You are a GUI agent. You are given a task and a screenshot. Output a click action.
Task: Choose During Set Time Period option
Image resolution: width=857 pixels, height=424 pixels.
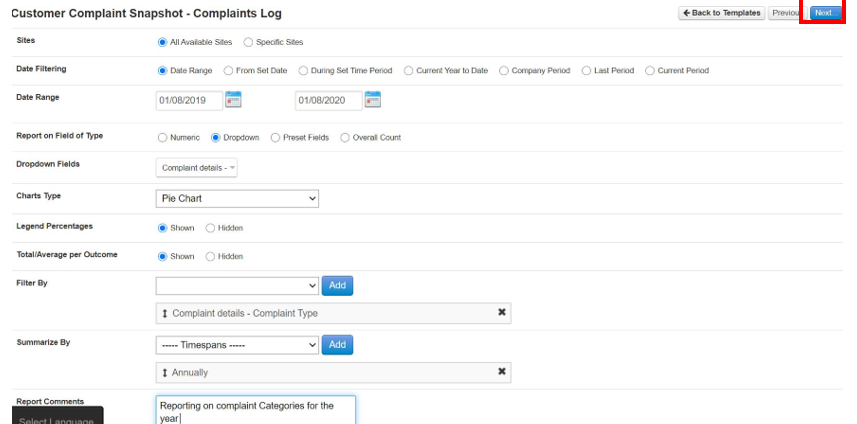point(303,70)
